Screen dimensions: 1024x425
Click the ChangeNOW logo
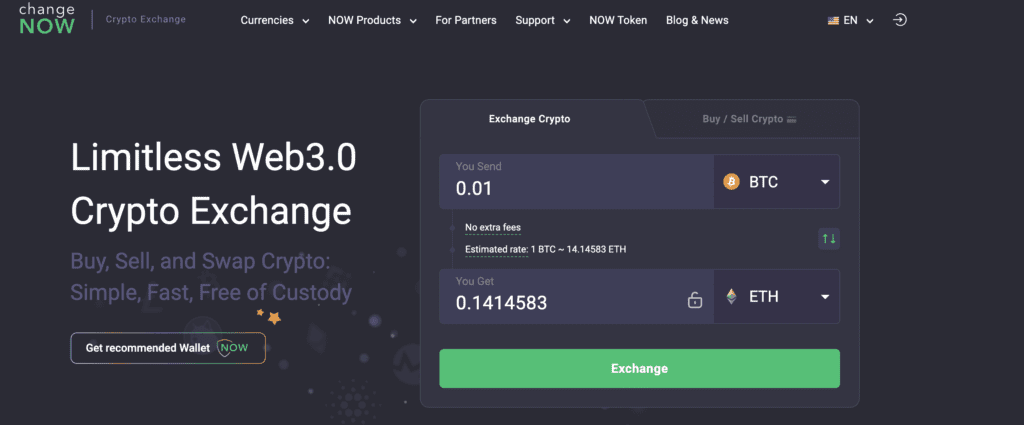(x=47, y=20)
